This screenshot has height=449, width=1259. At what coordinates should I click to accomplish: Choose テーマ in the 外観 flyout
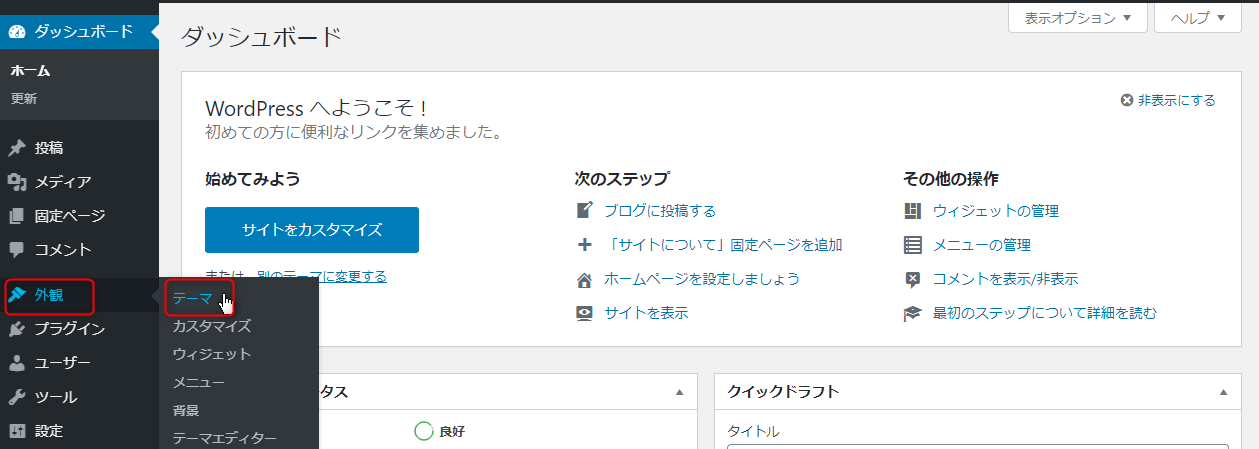pos(192,298)
